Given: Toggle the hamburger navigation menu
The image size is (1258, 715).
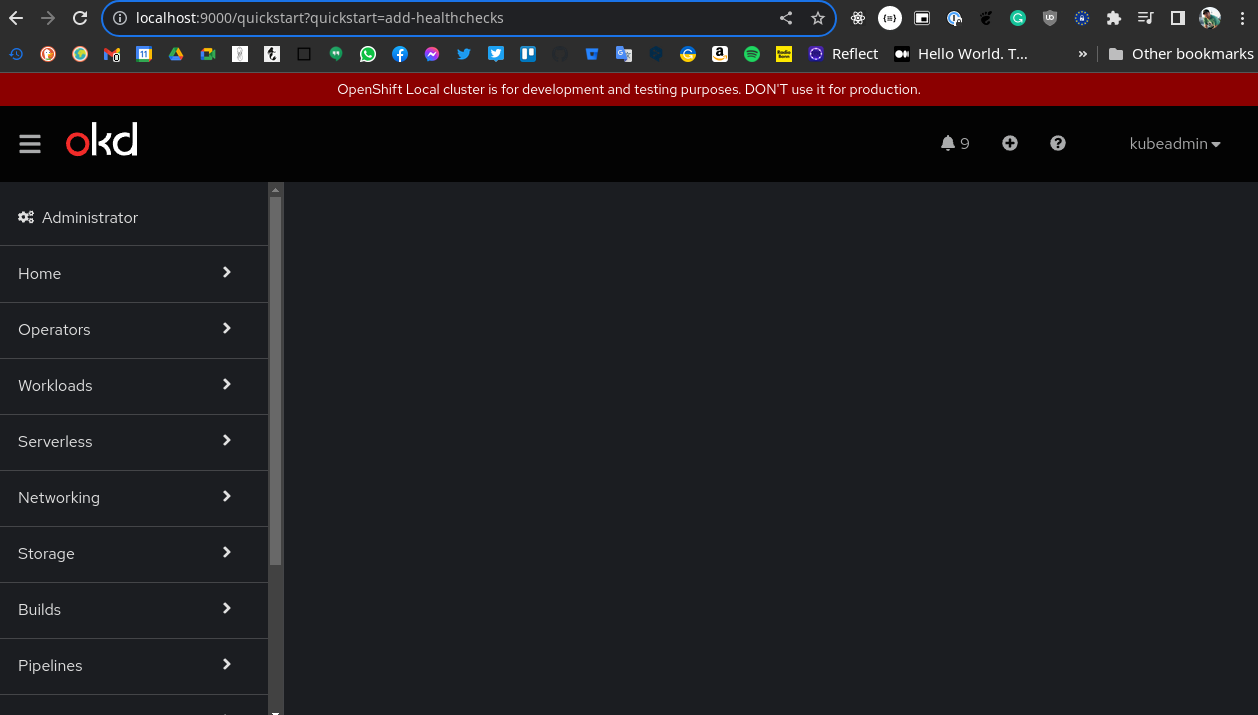Looking at the screenshot, I should click(x=30, y=144).
